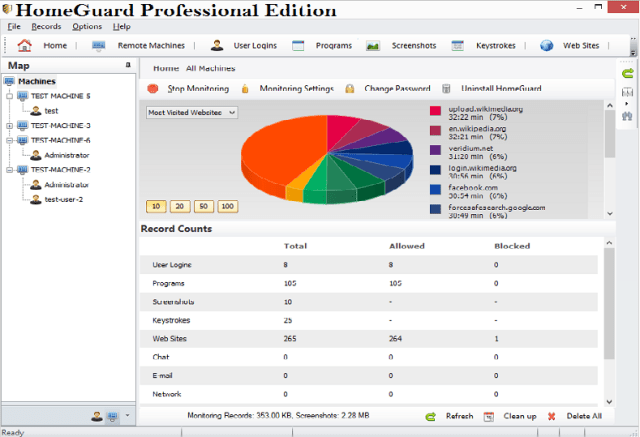The height and width of the screenshot is (437, 640).
Task: Collapse the TEST-MACHINE-6 tree node
Action: [x=9, y=140]
